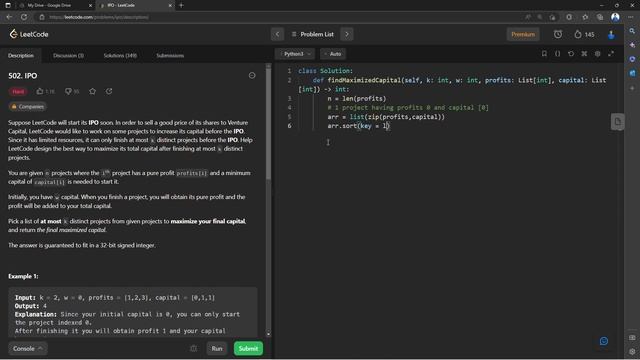Click the '502. IPO' problem title
640x360 pixels.
[22, 76]
